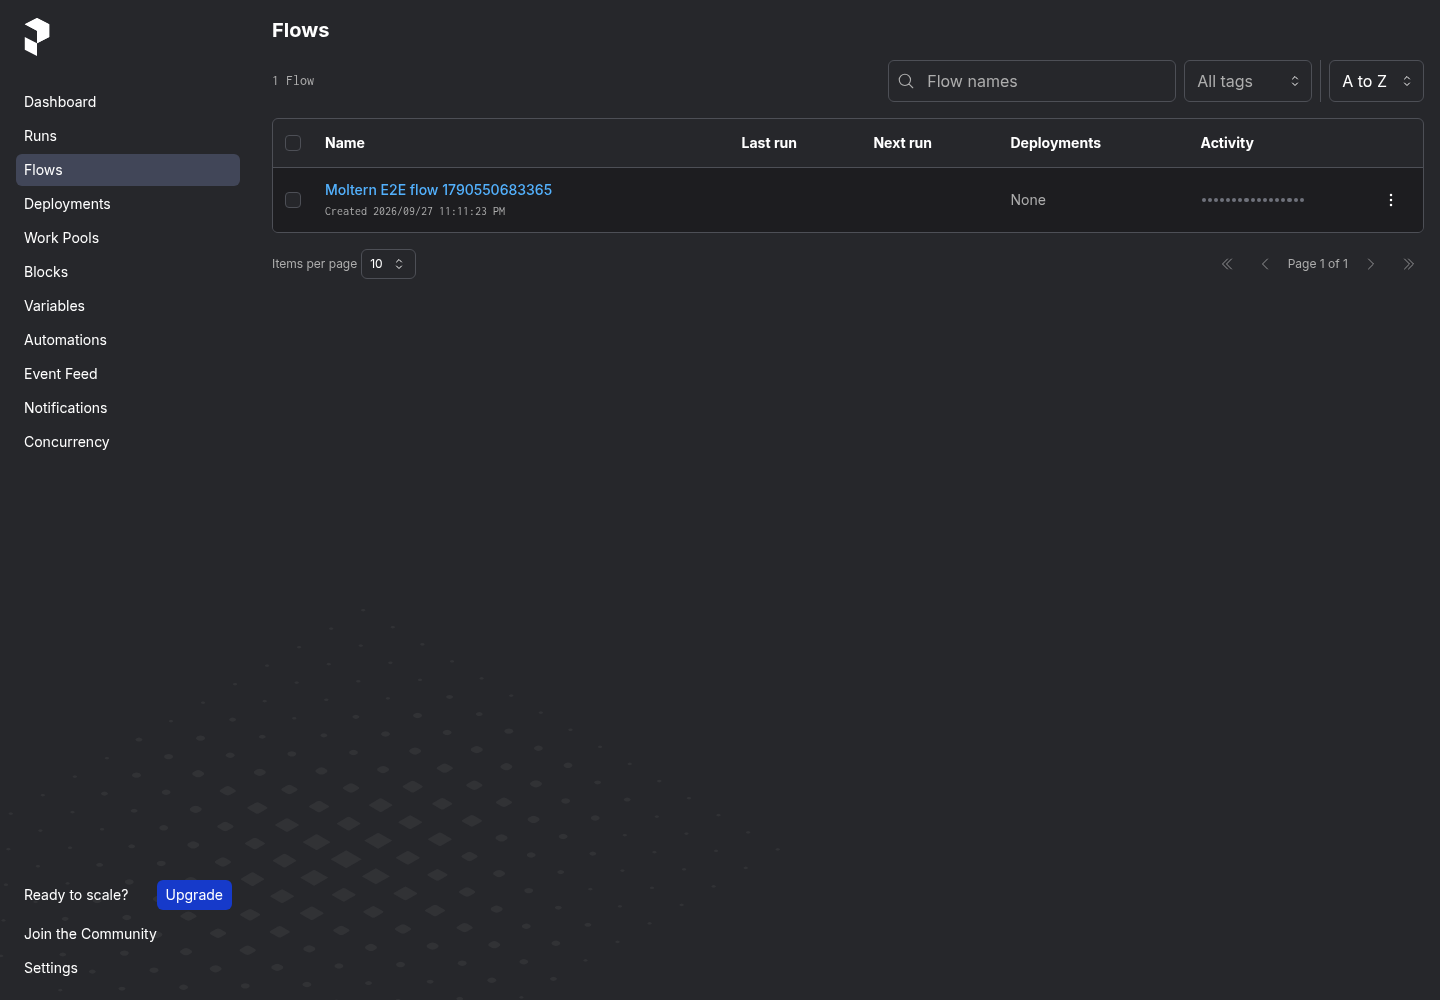The width and height of the screenshot is (1440, 1000).
Task: Go to Deployments page
Action: coord(128,204)
